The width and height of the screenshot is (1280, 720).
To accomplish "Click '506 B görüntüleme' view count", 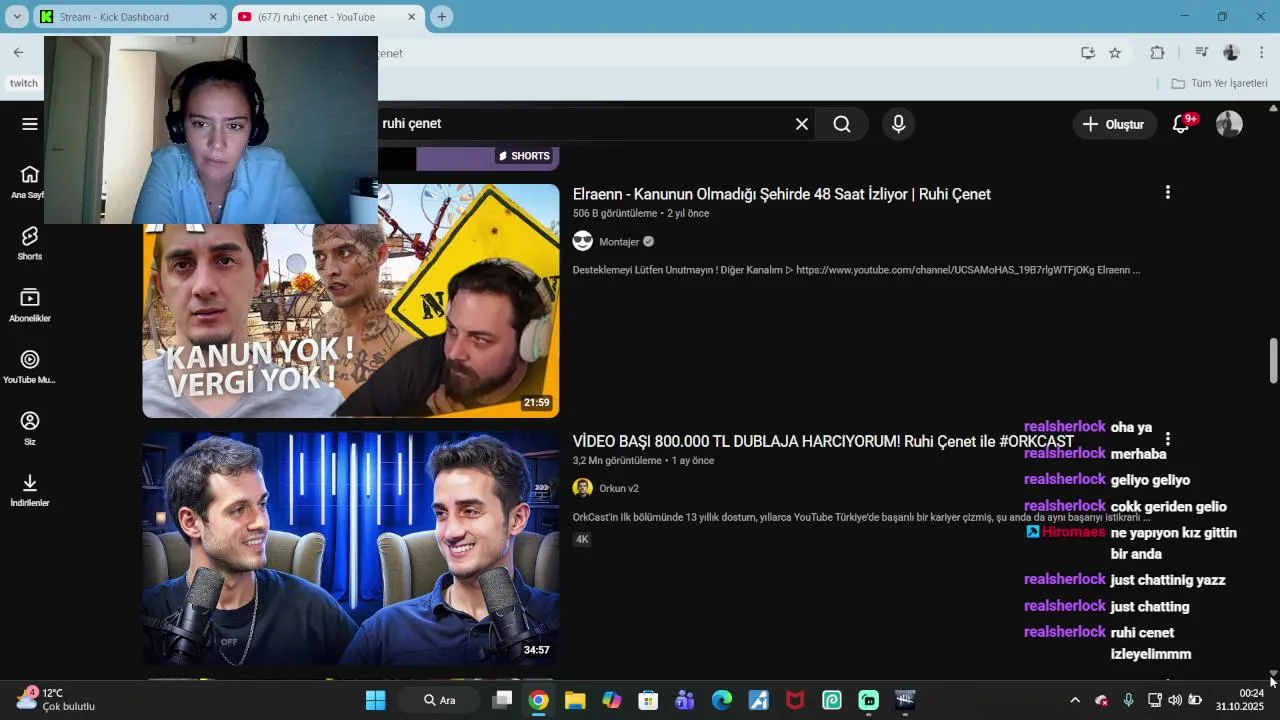I will pos(615,214).
